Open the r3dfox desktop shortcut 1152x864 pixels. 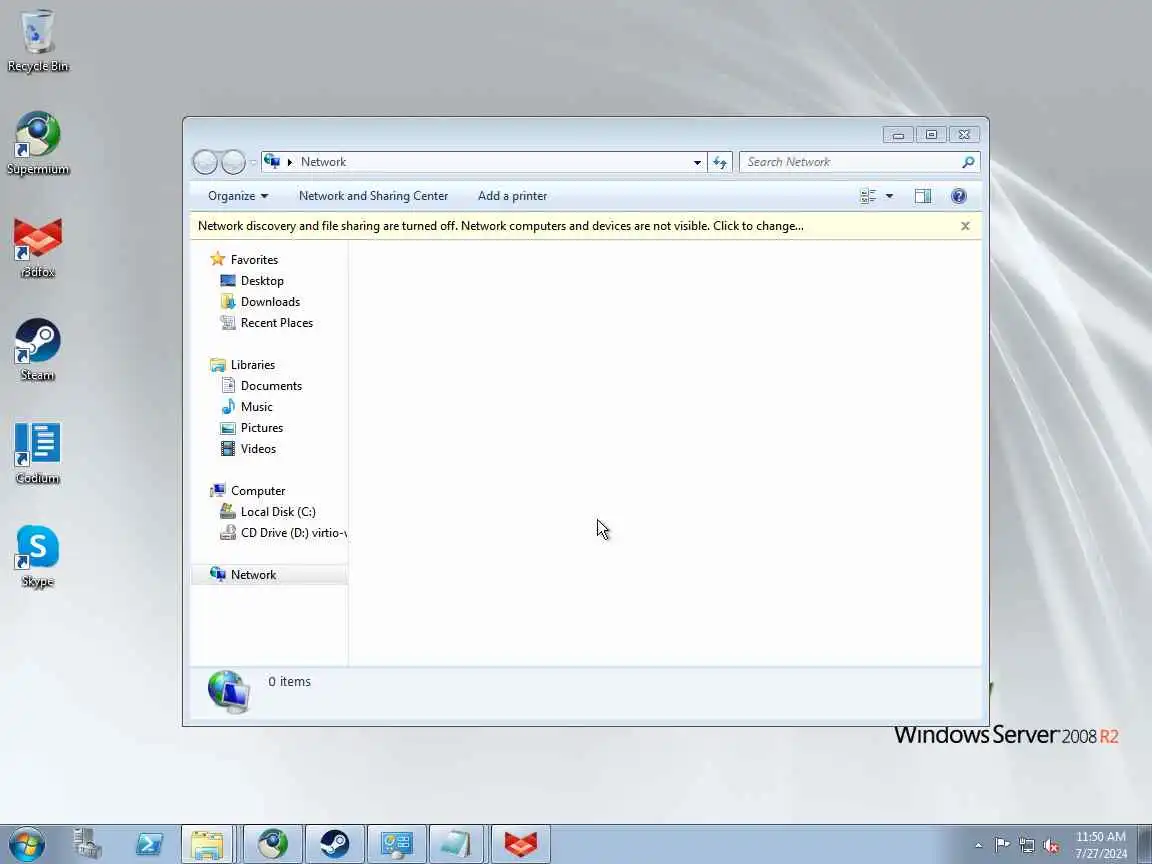[37, 248]
